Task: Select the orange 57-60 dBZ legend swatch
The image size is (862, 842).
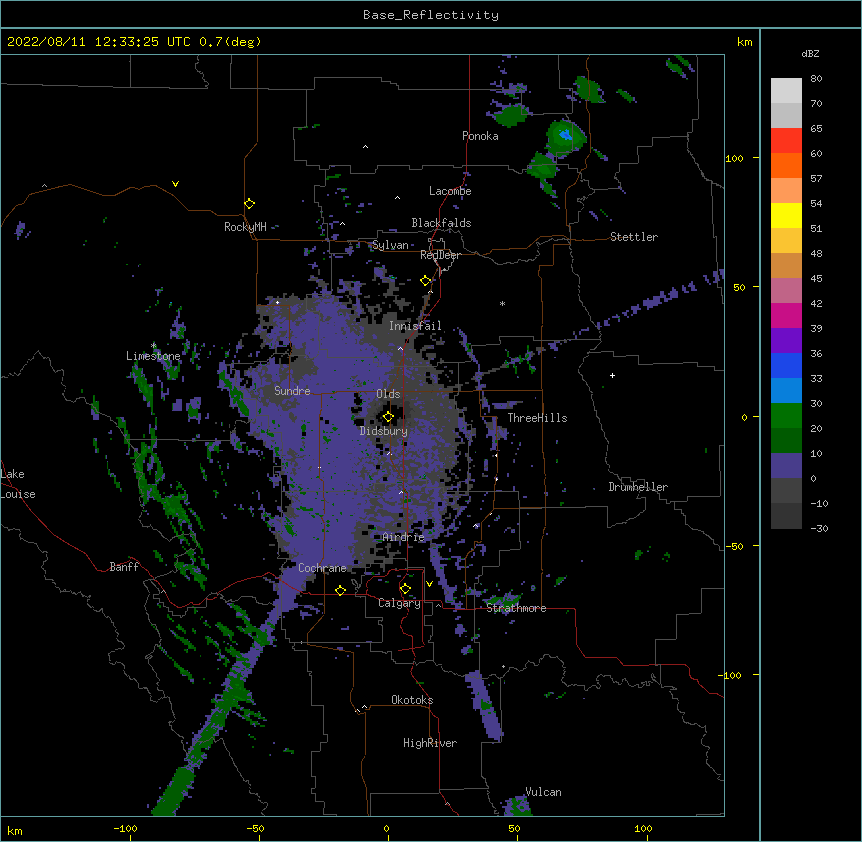Action: (786, 165)
